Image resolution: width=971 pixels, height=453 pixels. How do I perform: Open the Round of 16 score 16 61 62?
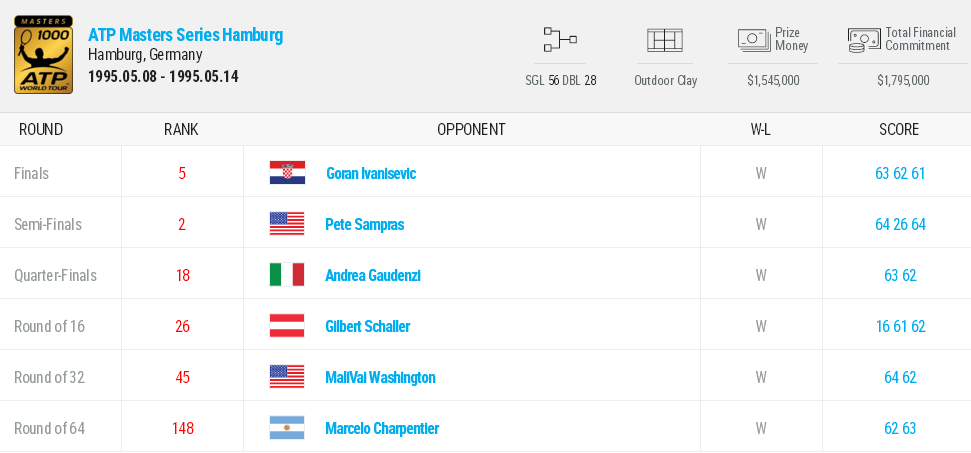click(x=900, y=326)
